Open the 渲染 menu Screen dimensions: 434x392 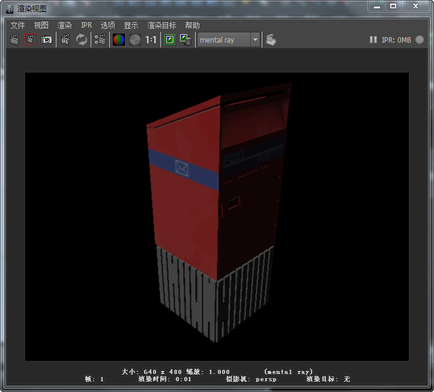click(64, 25)
